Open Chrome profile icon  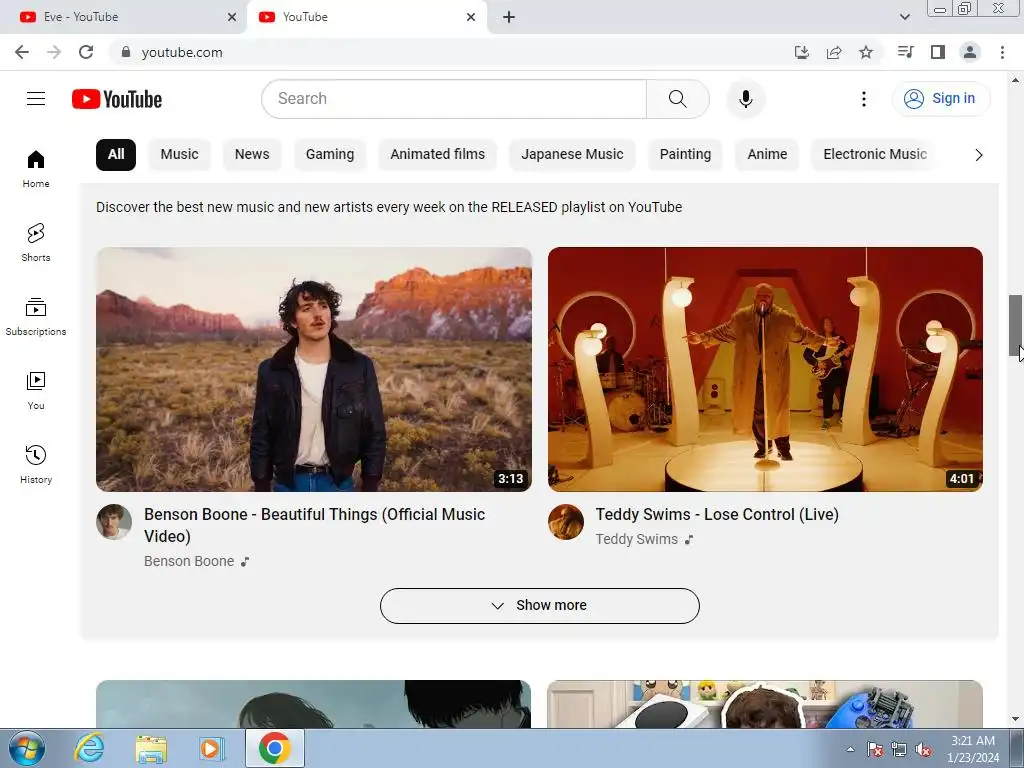(970, 52)
